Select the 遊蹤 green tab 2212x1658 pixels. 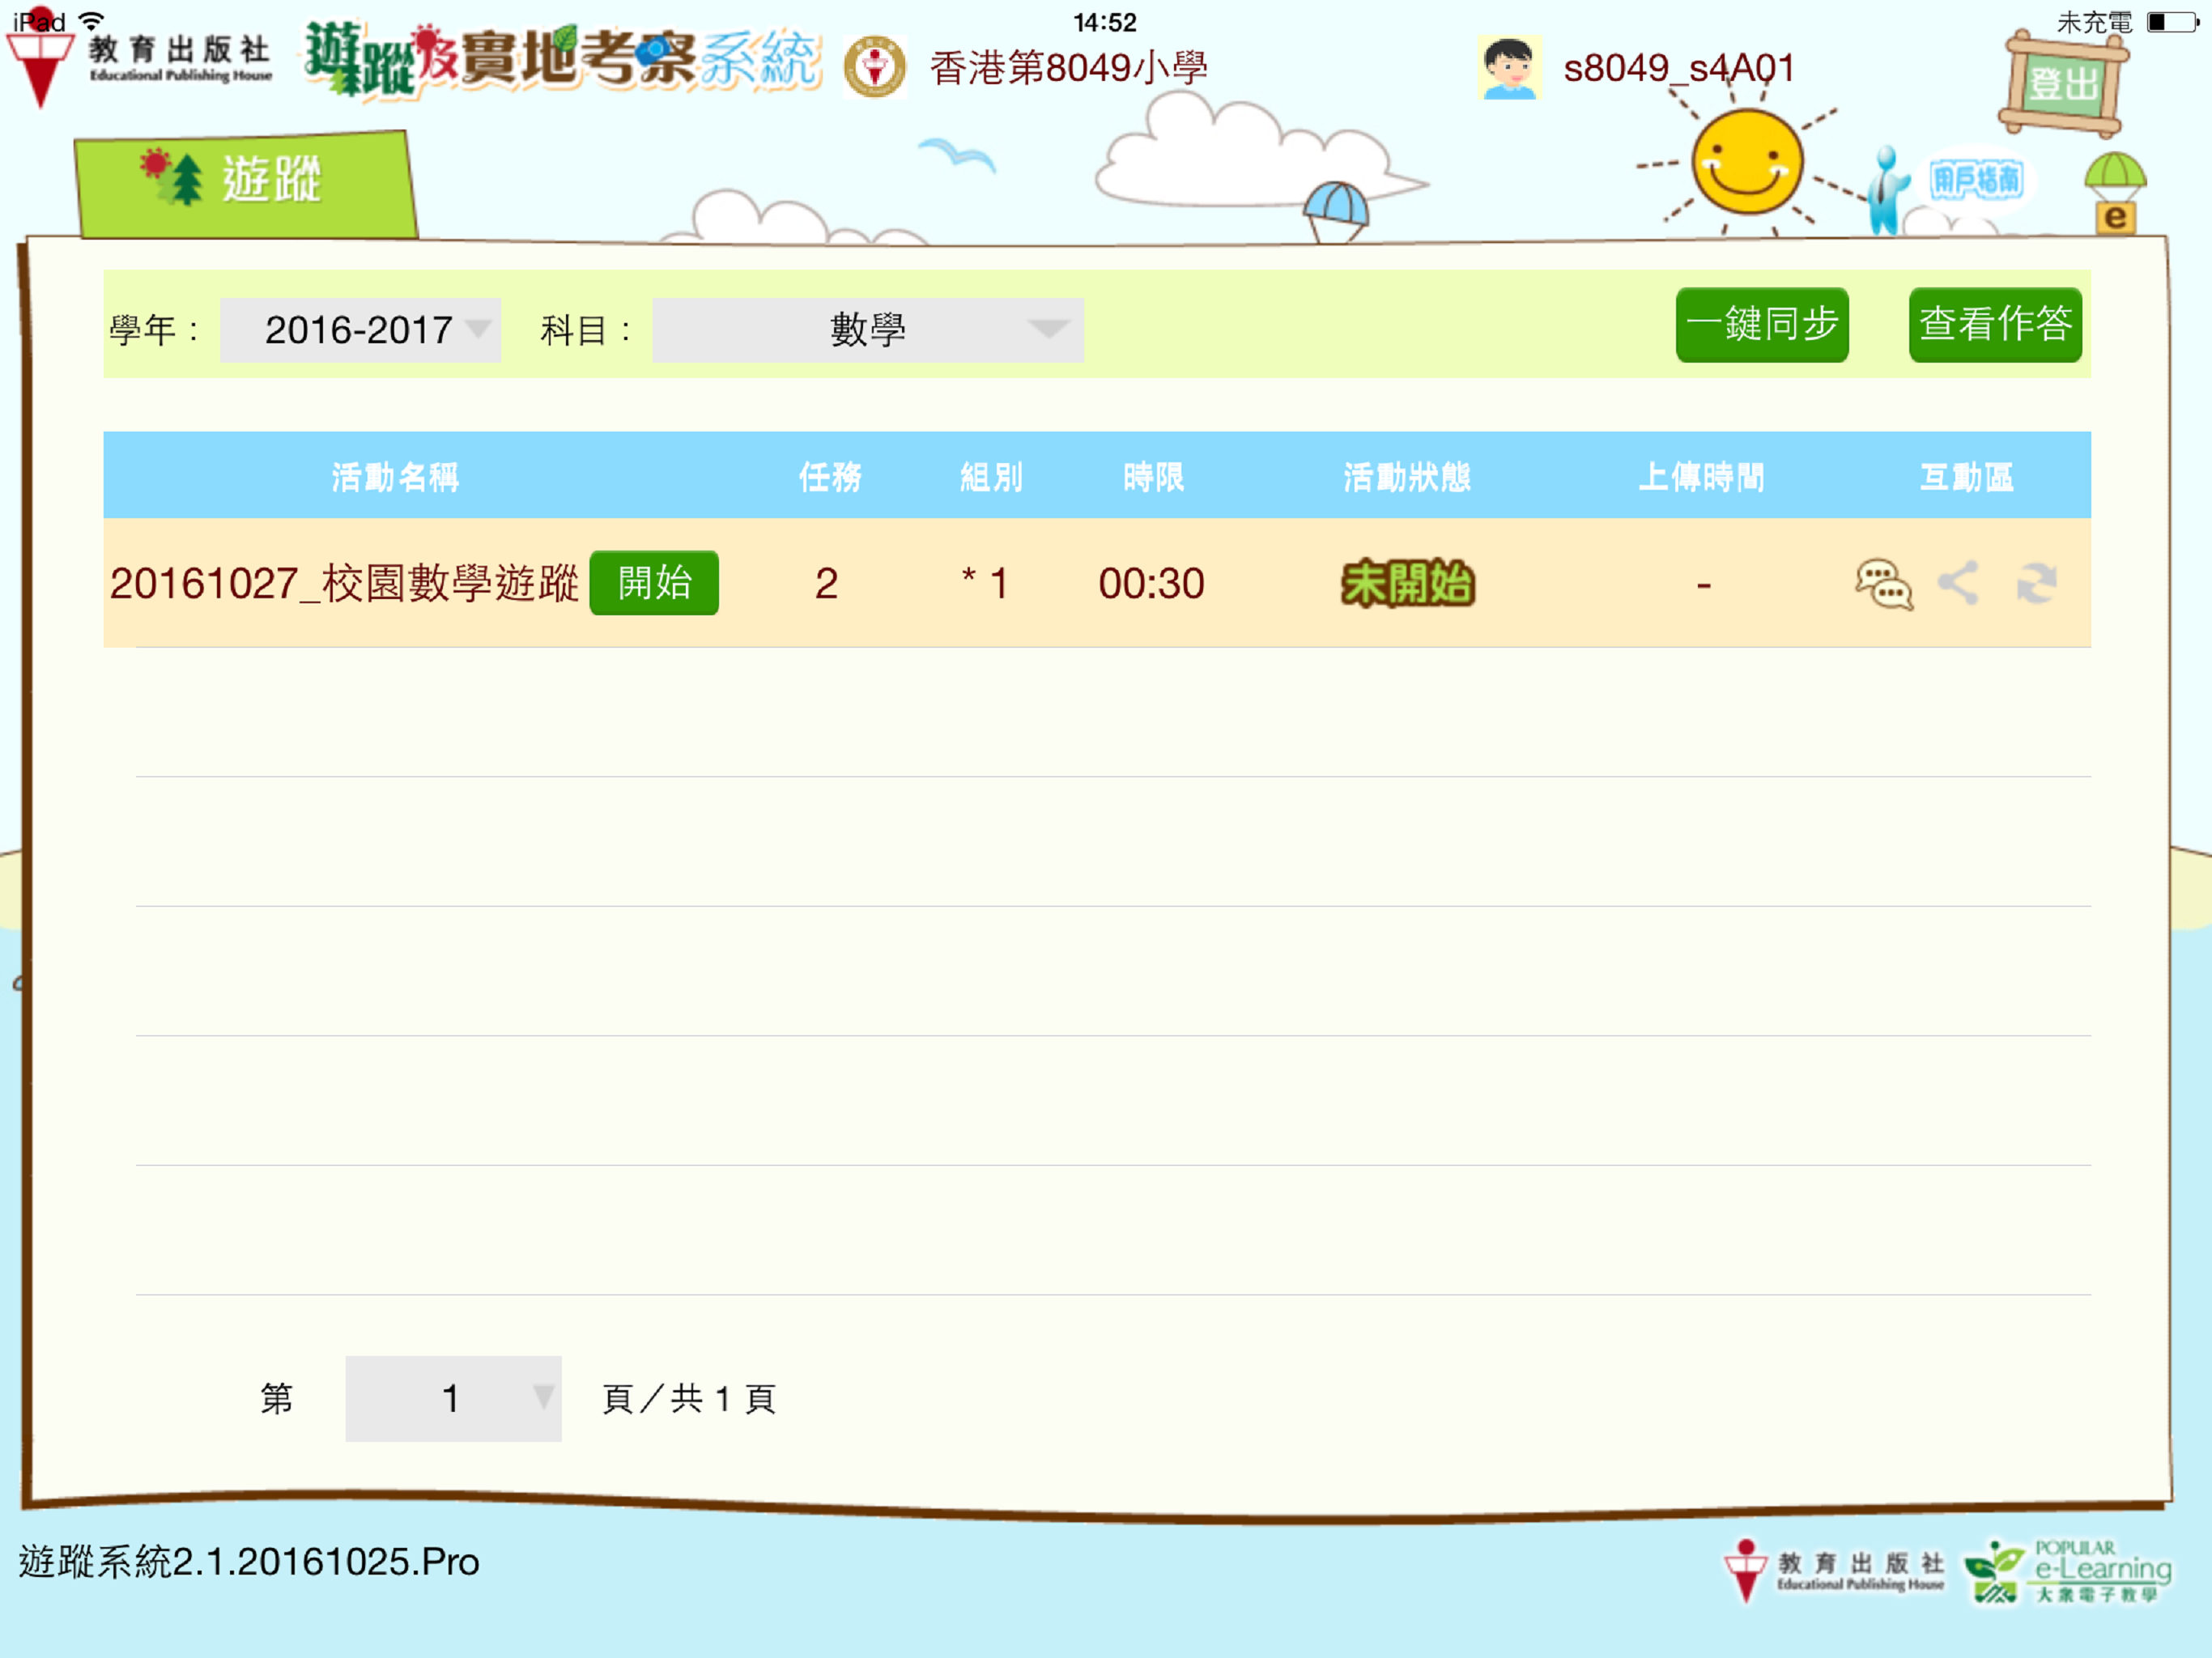point(246,183)
